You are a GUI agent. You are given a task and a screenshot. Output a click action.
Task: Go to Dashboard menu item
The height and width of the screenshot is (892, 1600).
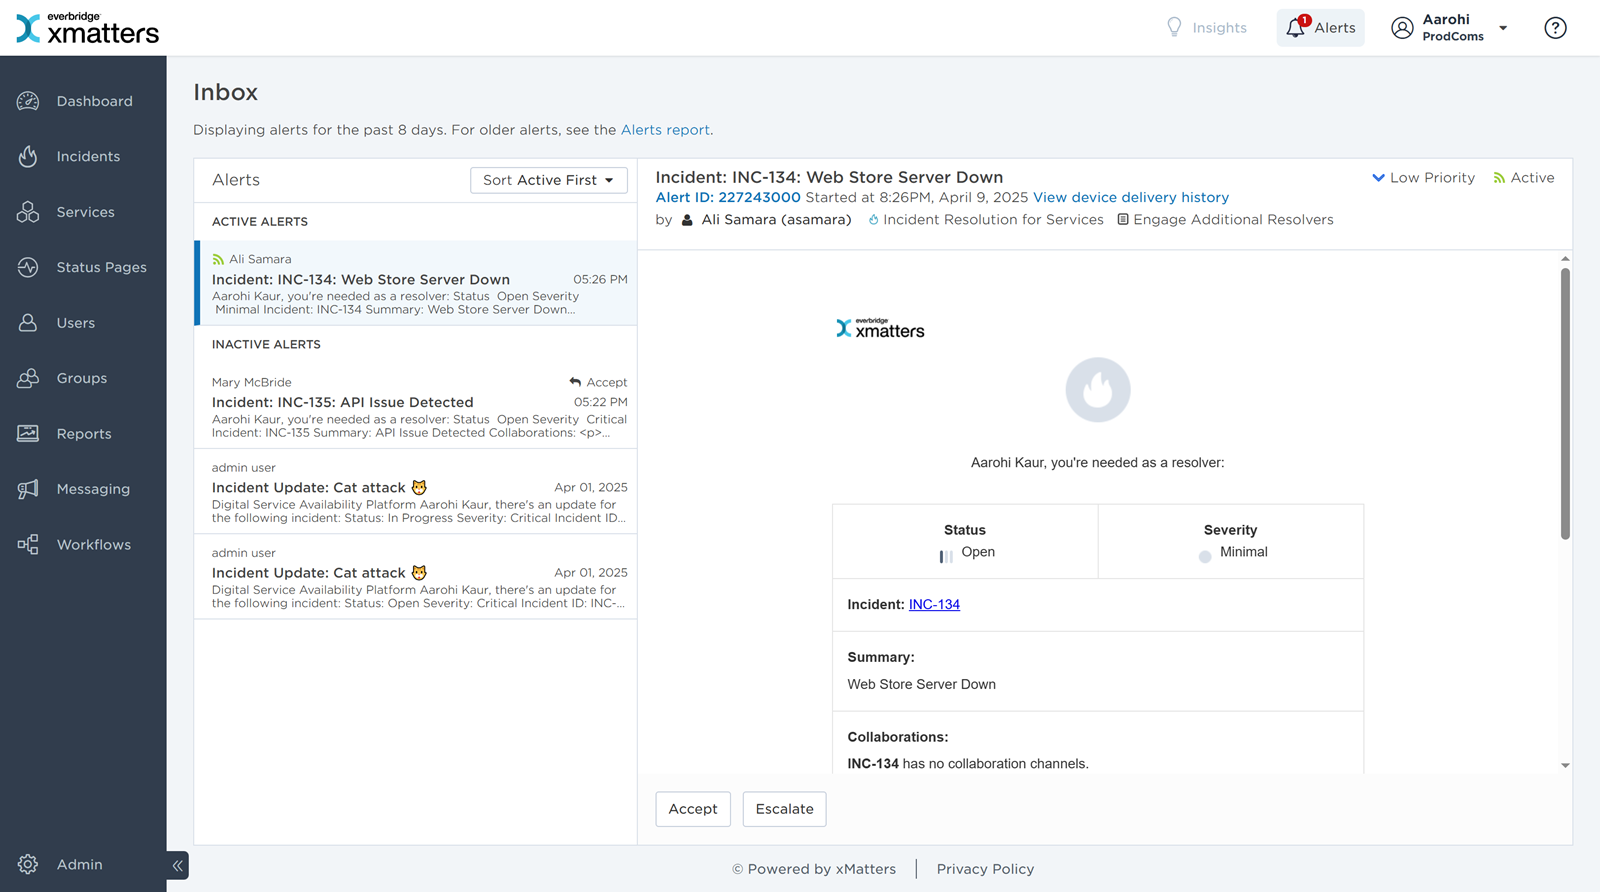pyautogui.click(x=94, y=101)
